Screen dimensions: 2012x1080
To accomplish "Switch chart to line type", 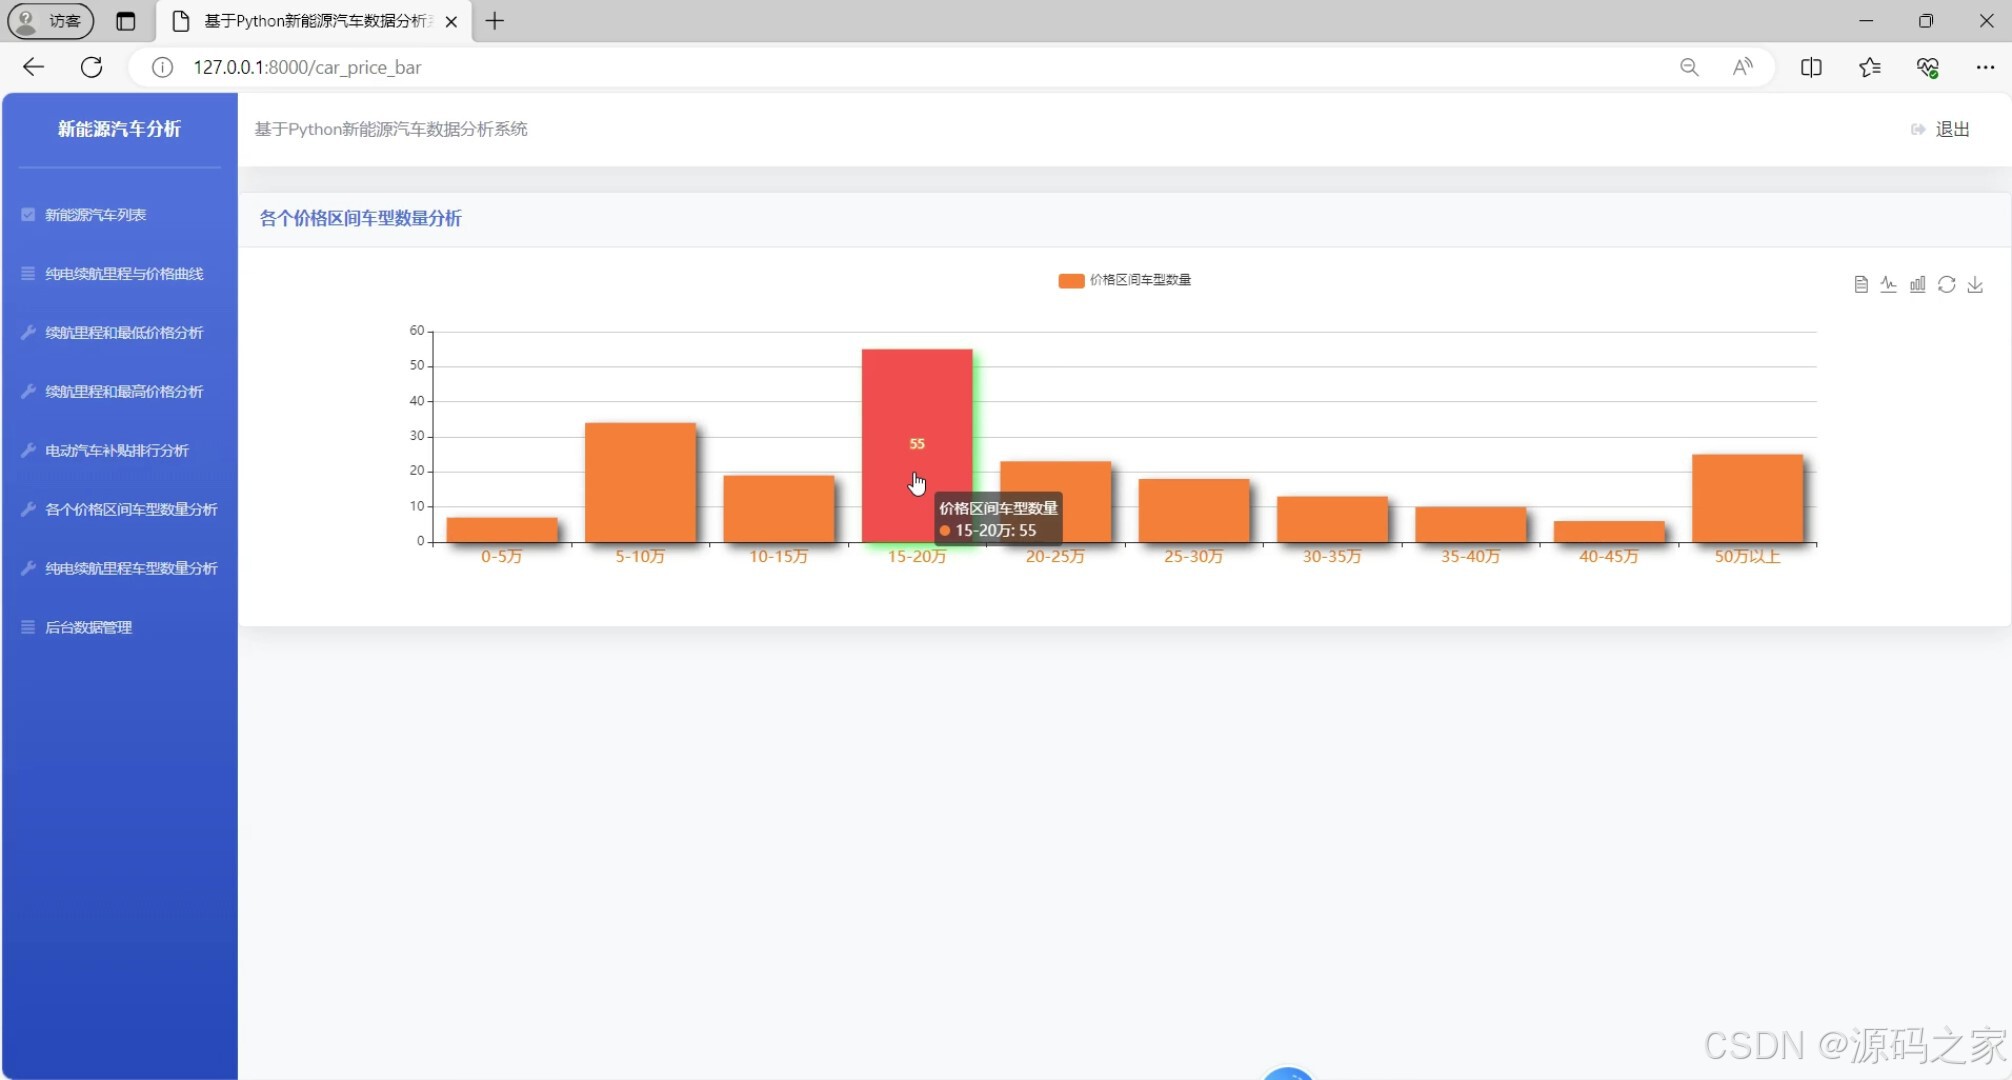I will (x=1888, y=285).
